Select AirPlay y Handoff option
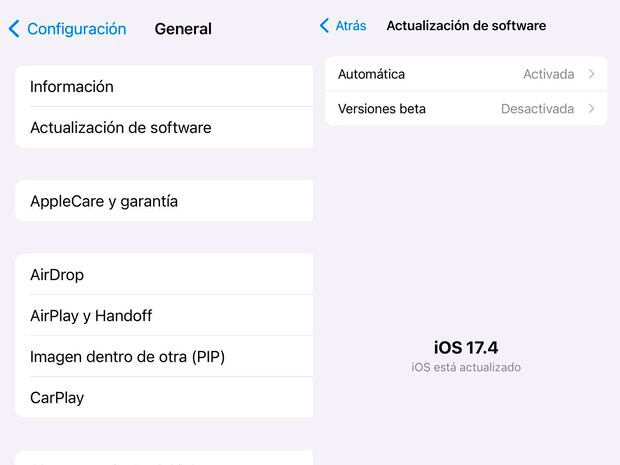The image size is (620, 465). click(x=164, y=316)
